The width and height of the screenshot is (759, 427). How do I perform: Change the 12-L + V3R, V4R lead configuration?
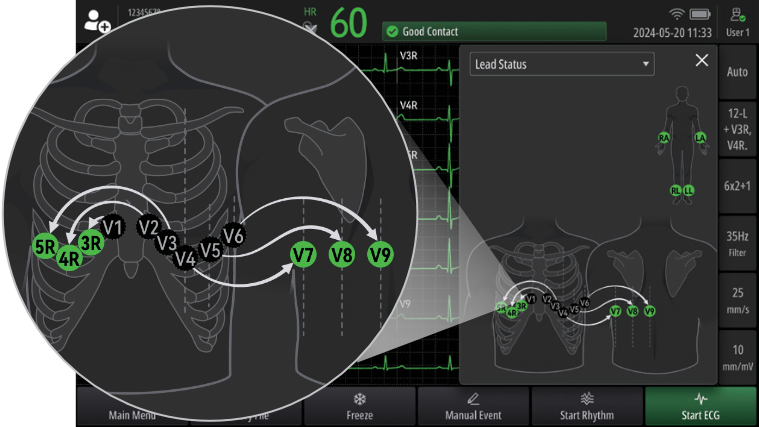coord(737,129)
